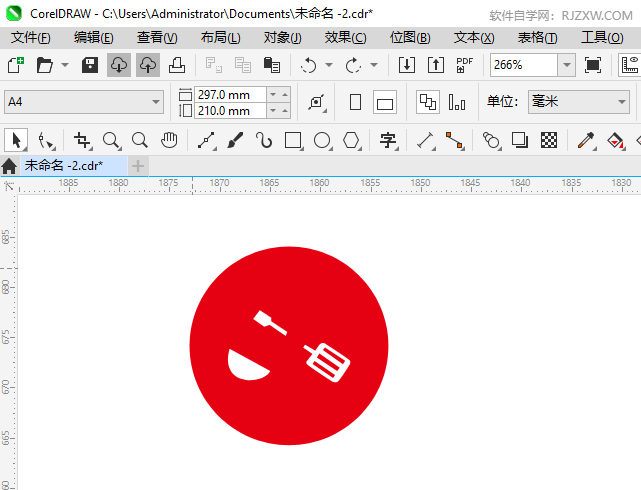The height and width of the screenshot is (490, 641).
Task: Open the undo history dropdown arrow
Action: pyautogui.click(x=329, y=65)
